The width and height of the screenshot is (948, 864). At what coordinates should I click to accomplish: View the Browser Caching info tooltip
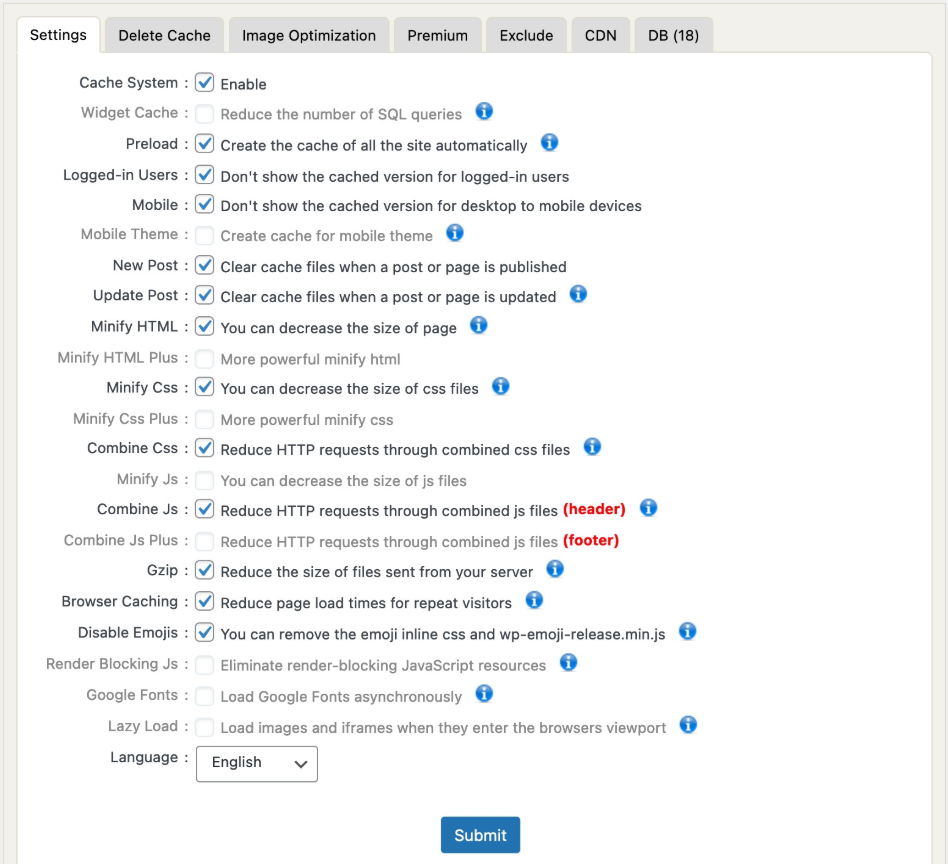point(534,600)
